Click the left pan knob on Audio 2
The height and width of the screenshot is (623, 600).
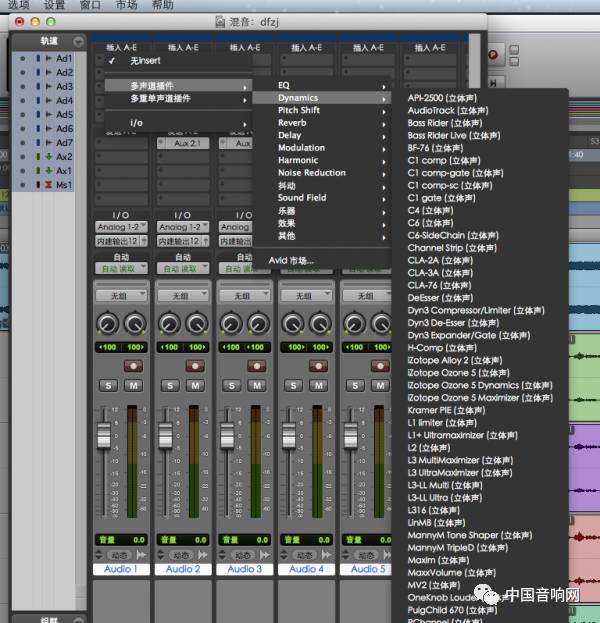tap(170, 322)
